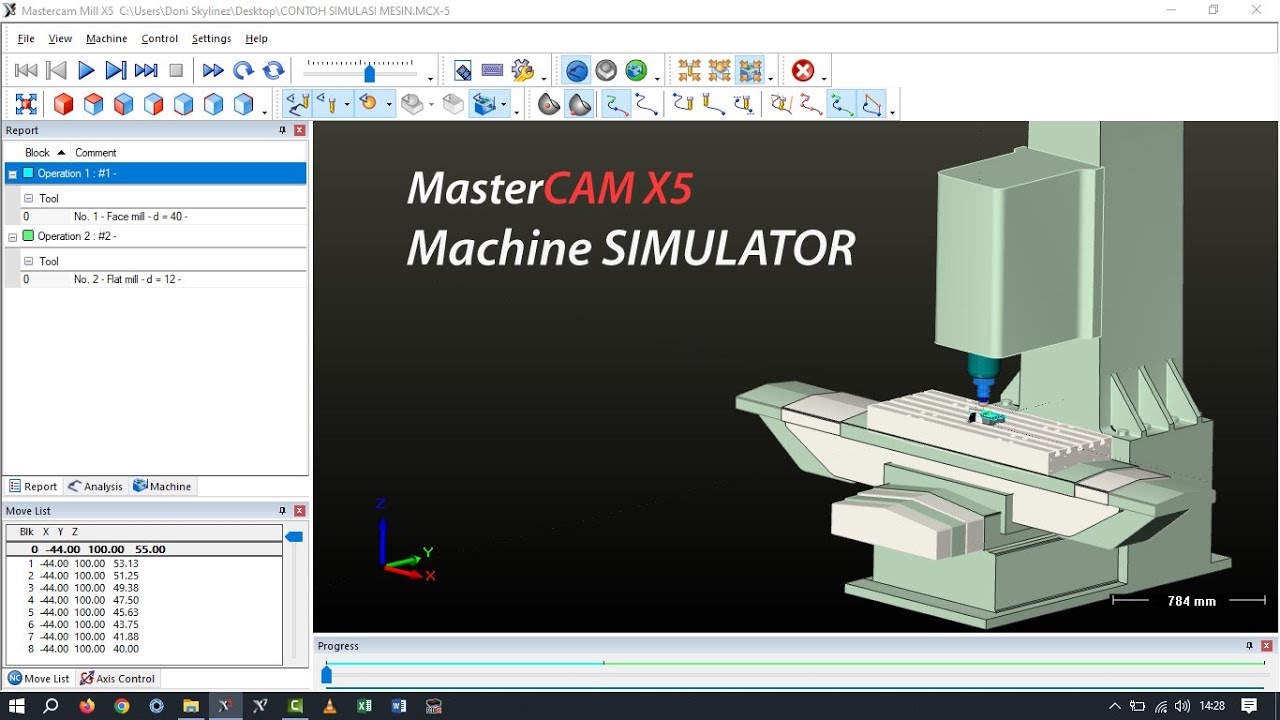Collapse Operation 2 : #2 tree node

(x=13, y=237)
